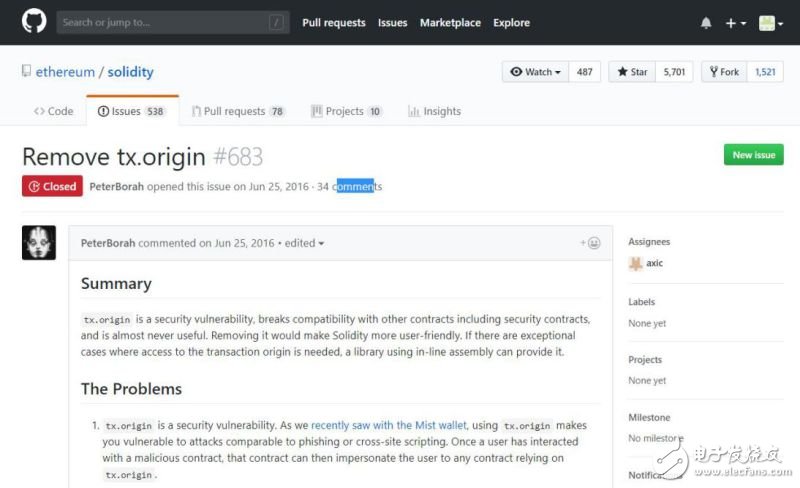Screen dimensions: 800x488
Task: Open the recently saw with the Mist wallet link
Action: click(x=389, y=425)
